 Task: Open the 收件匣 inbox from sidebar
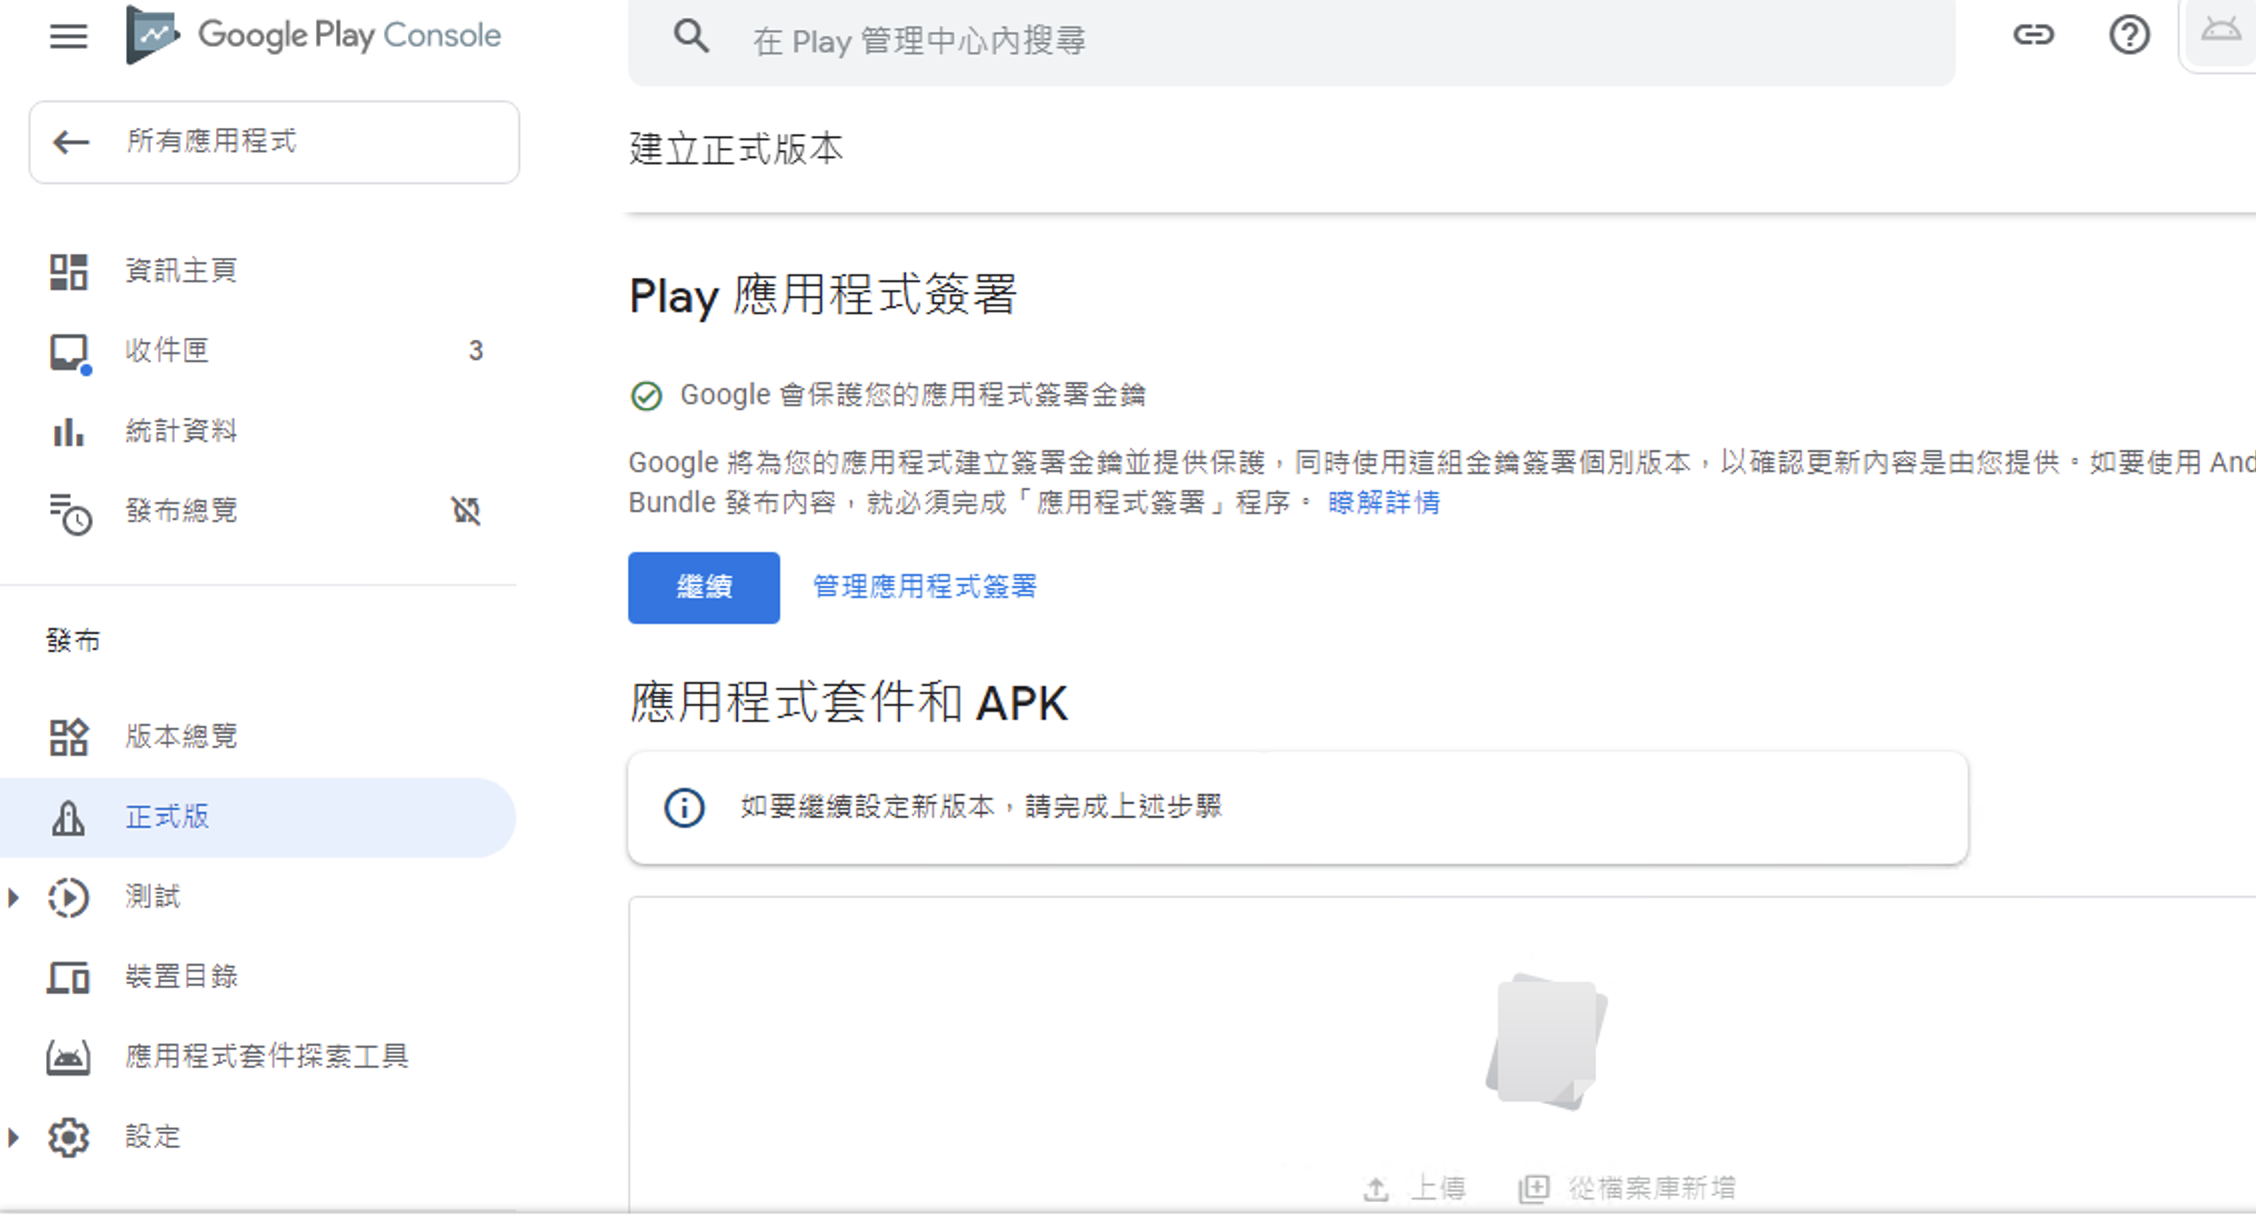tap(166, 350)
